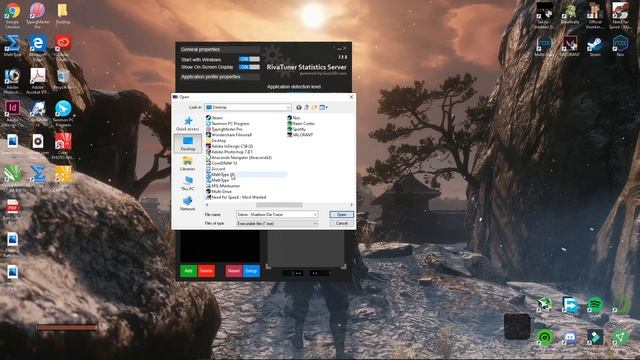
Task: Select CorelDRAW 12 in file list
Action: [222, 163]
